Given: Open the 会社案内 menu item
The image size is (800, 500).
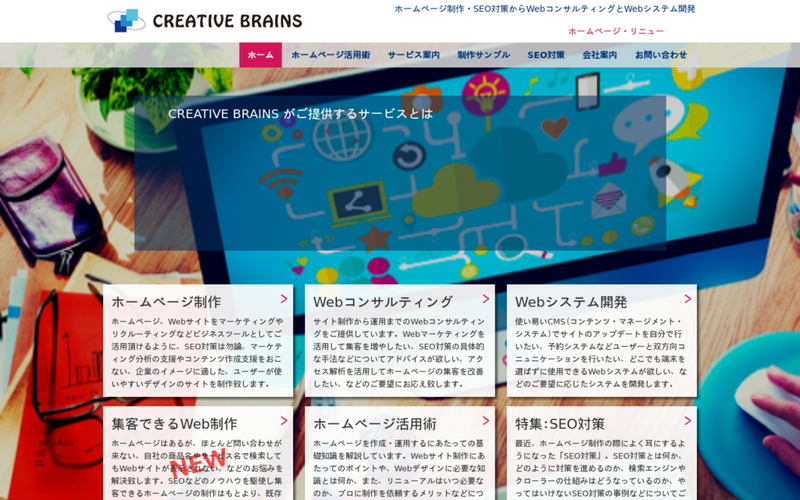Looking at the screenshot, I should click(600, 55).
